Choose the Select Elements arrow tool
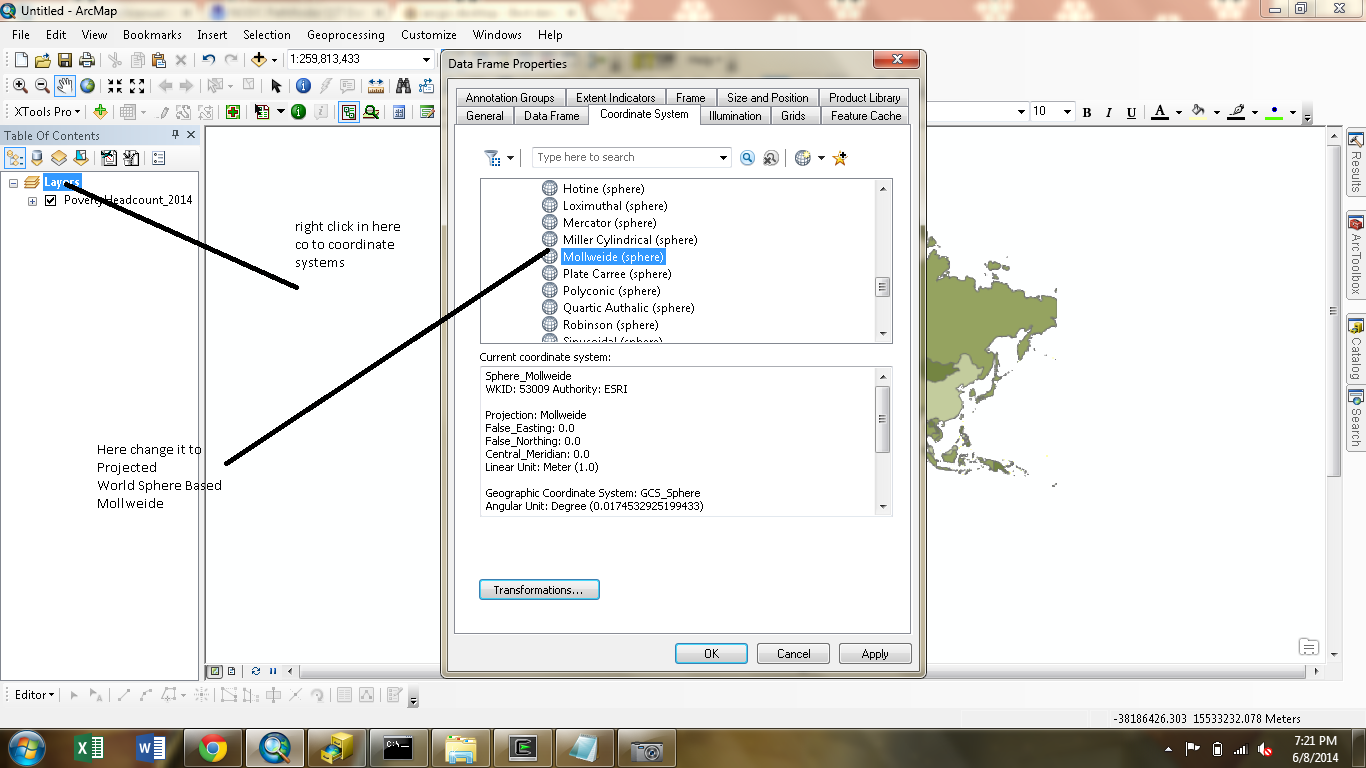This screenshot has width=1366, height=768. (x=277, y=86)
